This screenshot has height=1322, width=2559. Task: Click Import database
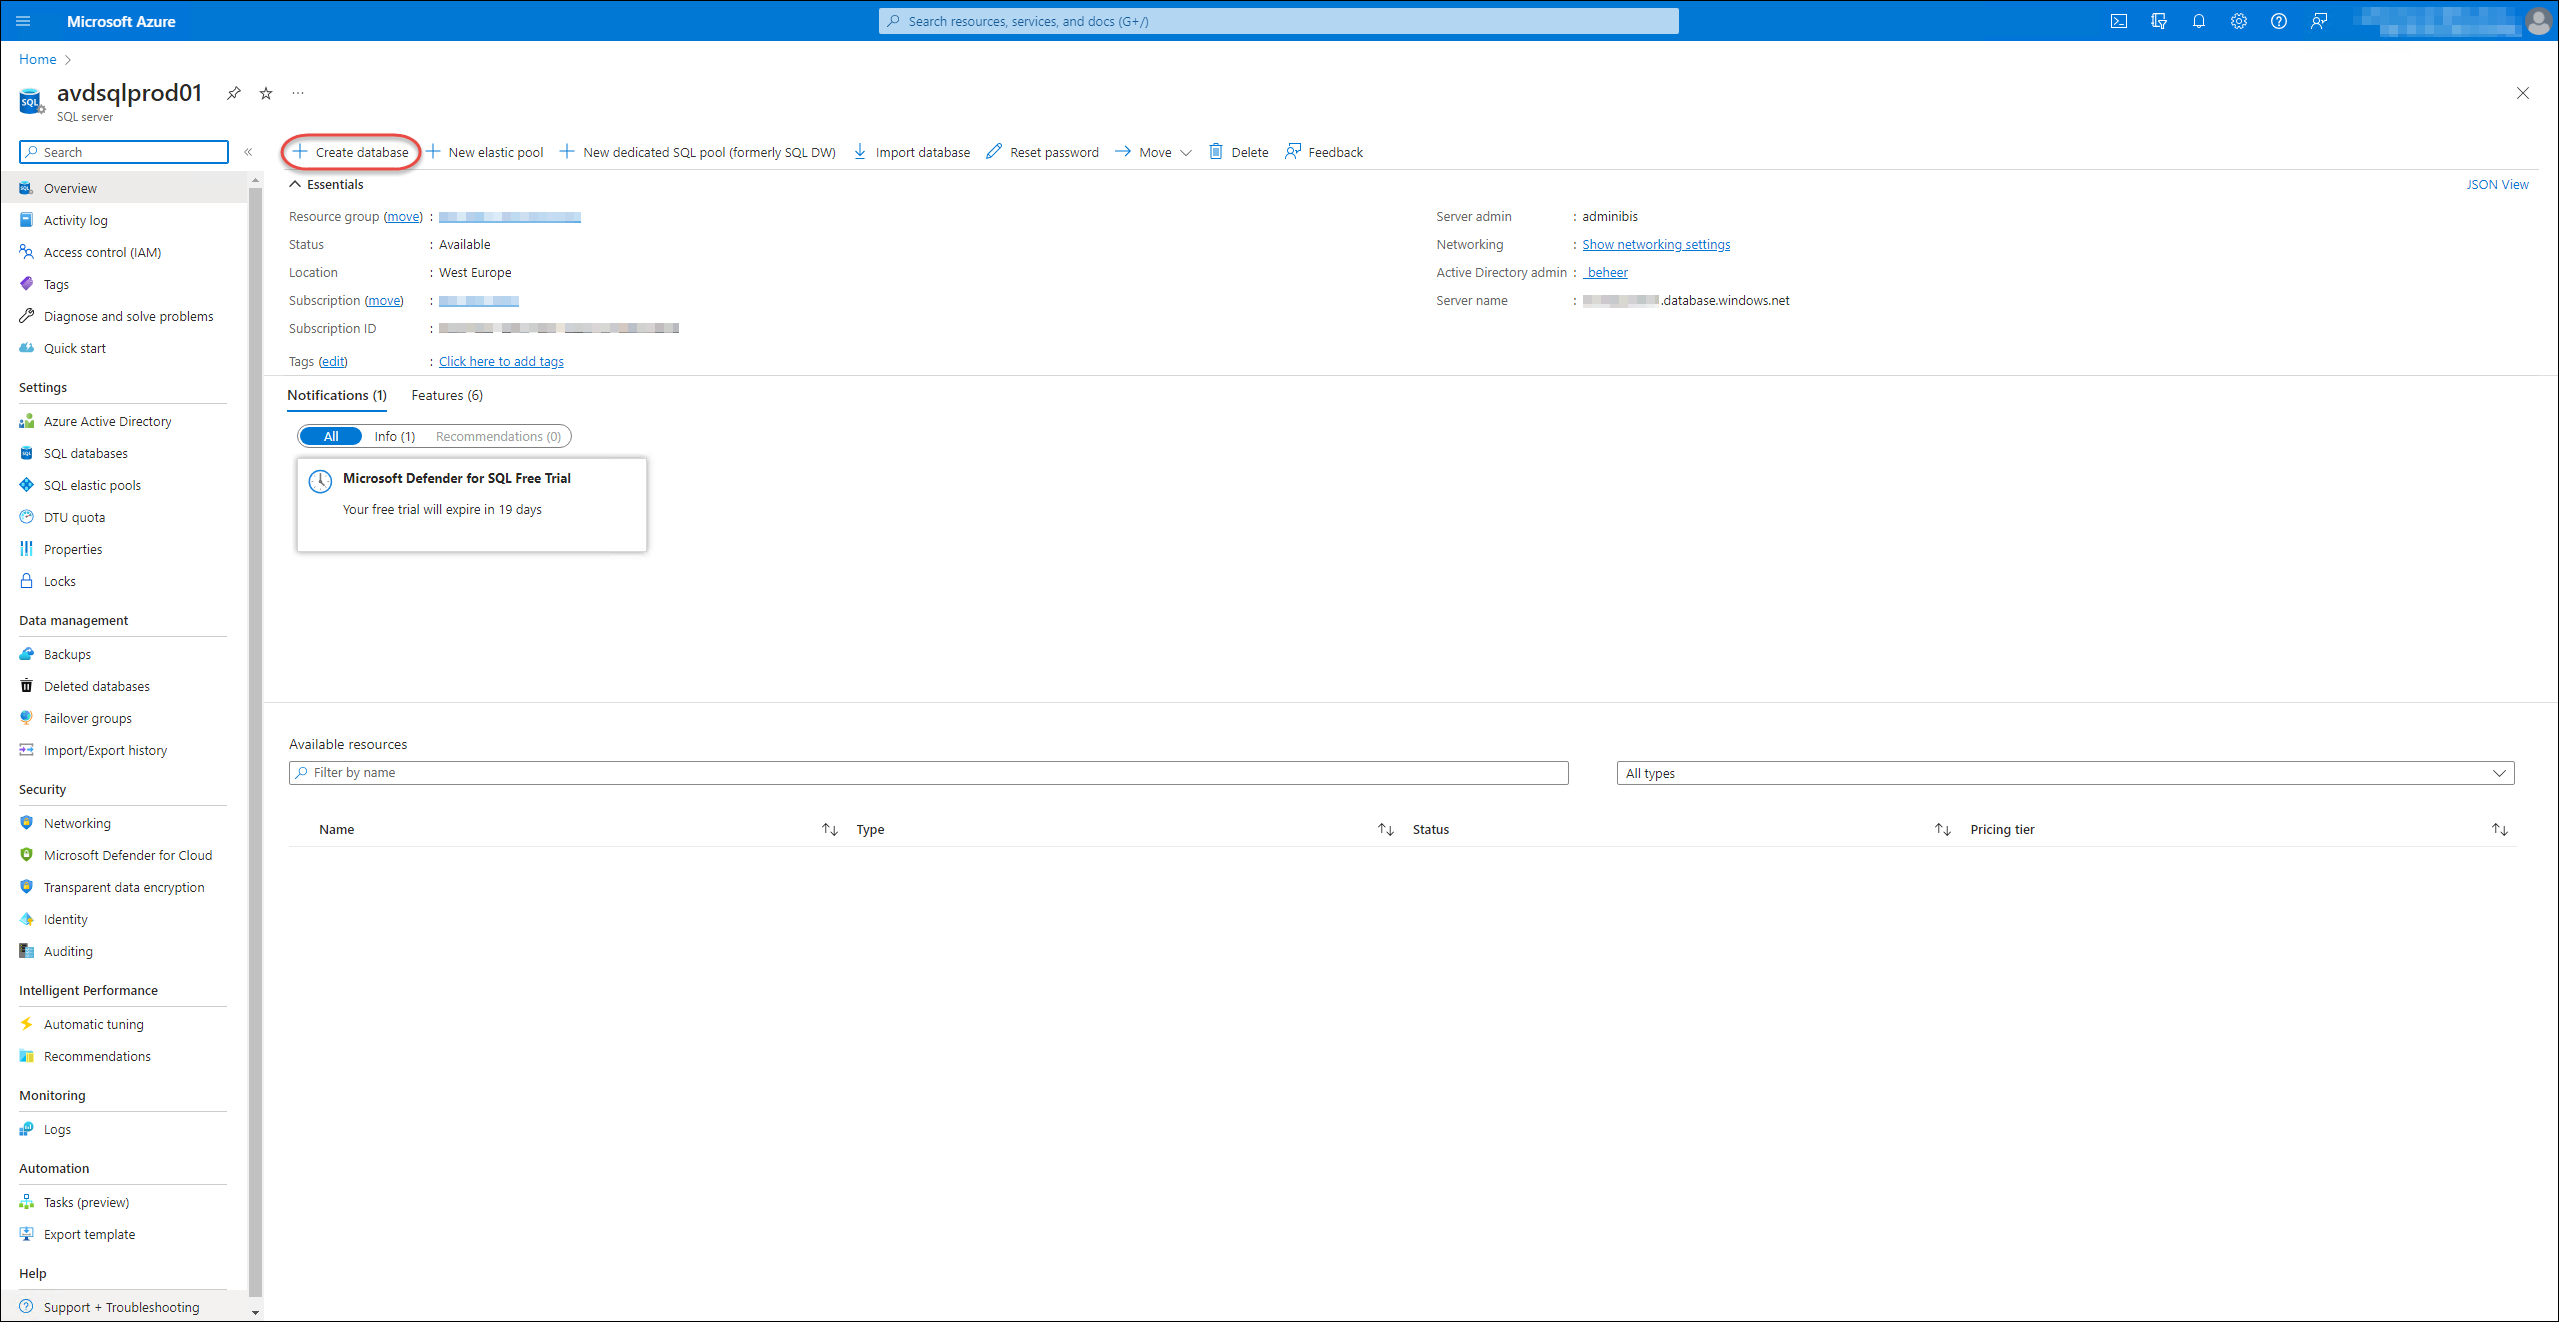[911, 152]
